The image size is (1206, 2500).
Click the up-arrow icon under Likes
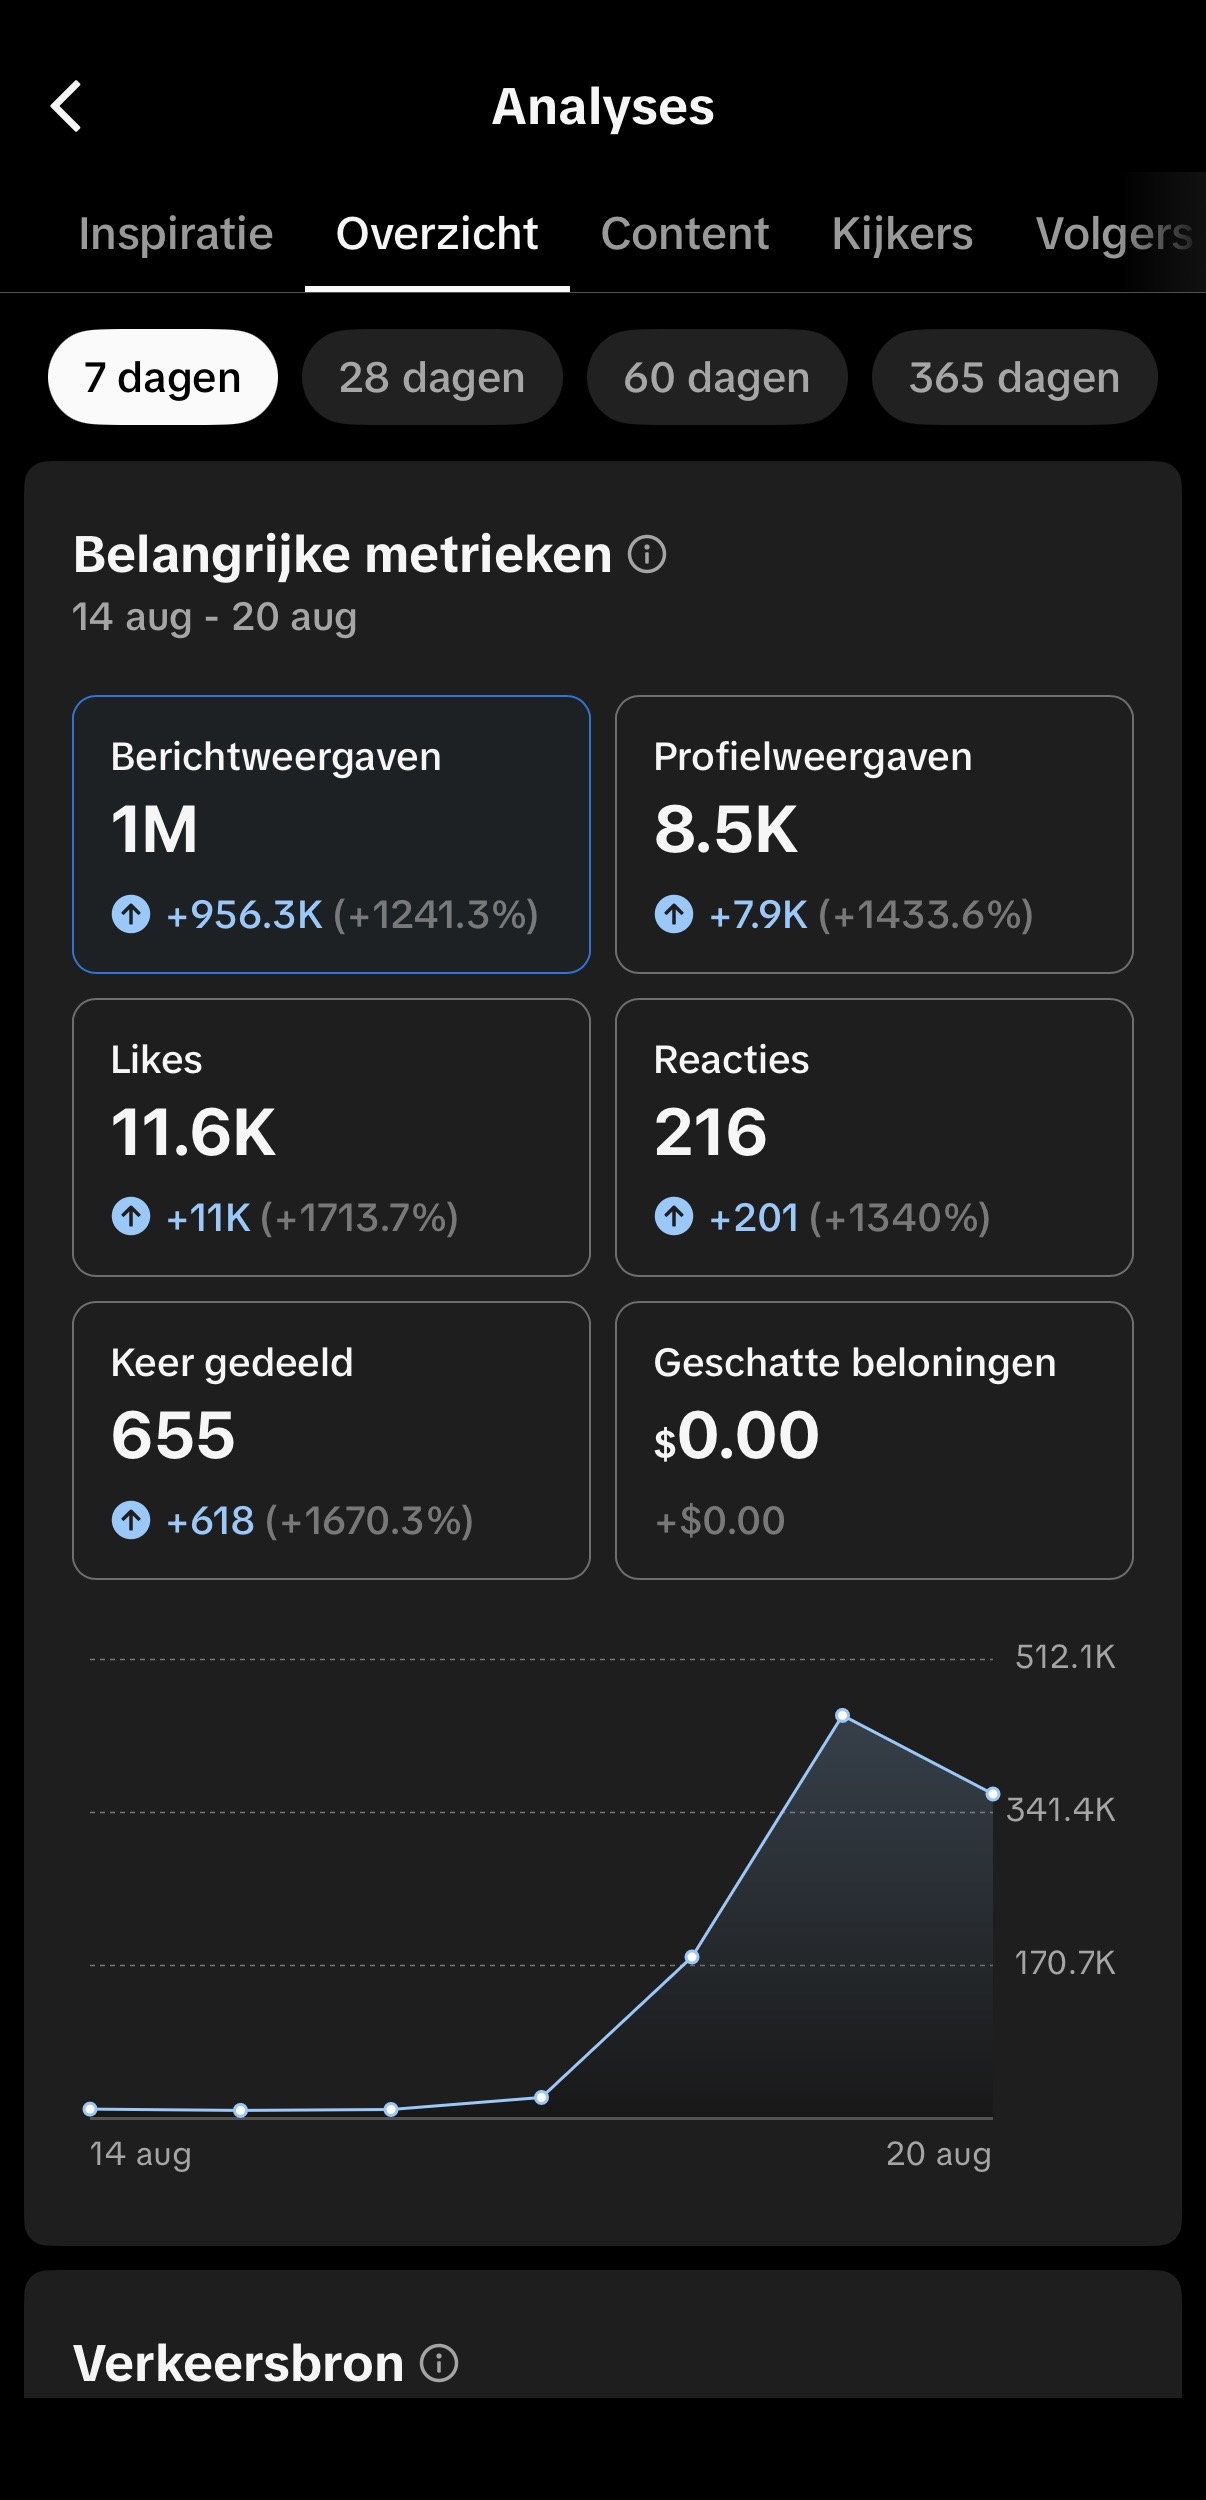[131, 1217]
